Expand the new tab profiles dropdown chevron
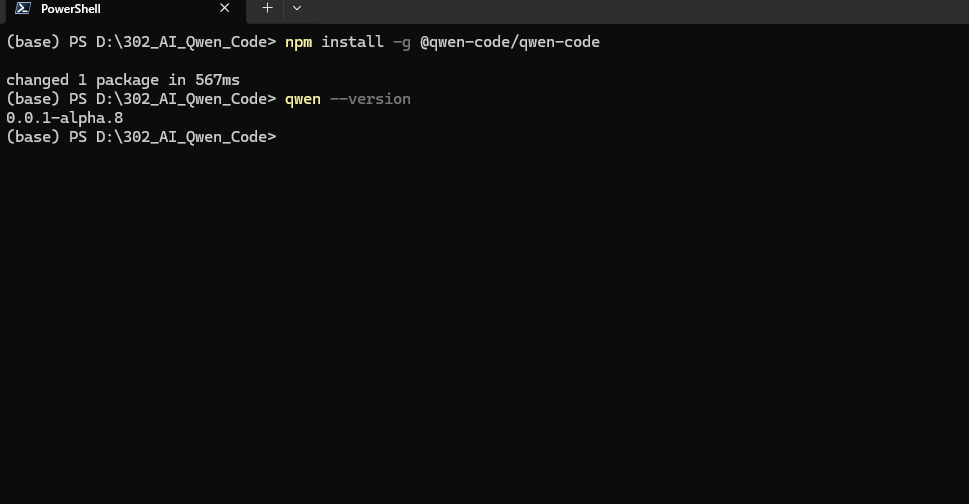 tap(297, 8)
